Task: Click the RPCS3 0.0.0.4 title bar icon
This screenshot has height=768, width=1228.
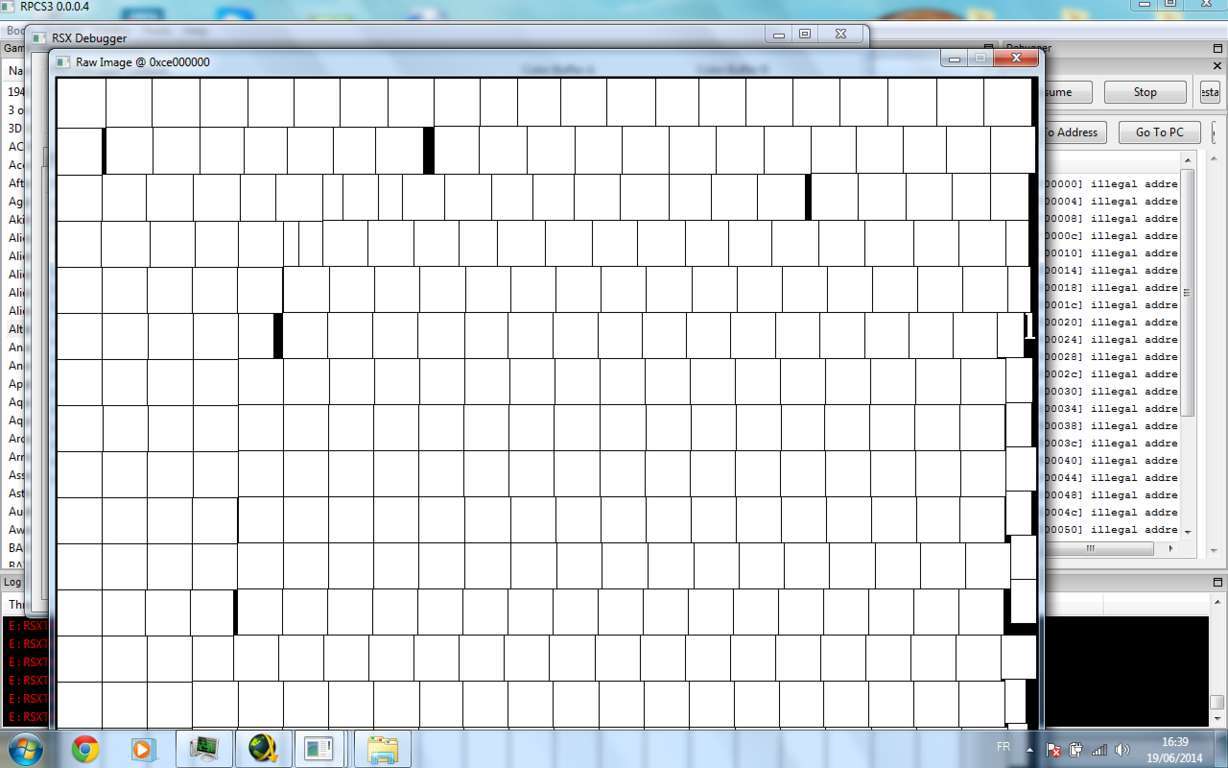Action: [9, 7]
